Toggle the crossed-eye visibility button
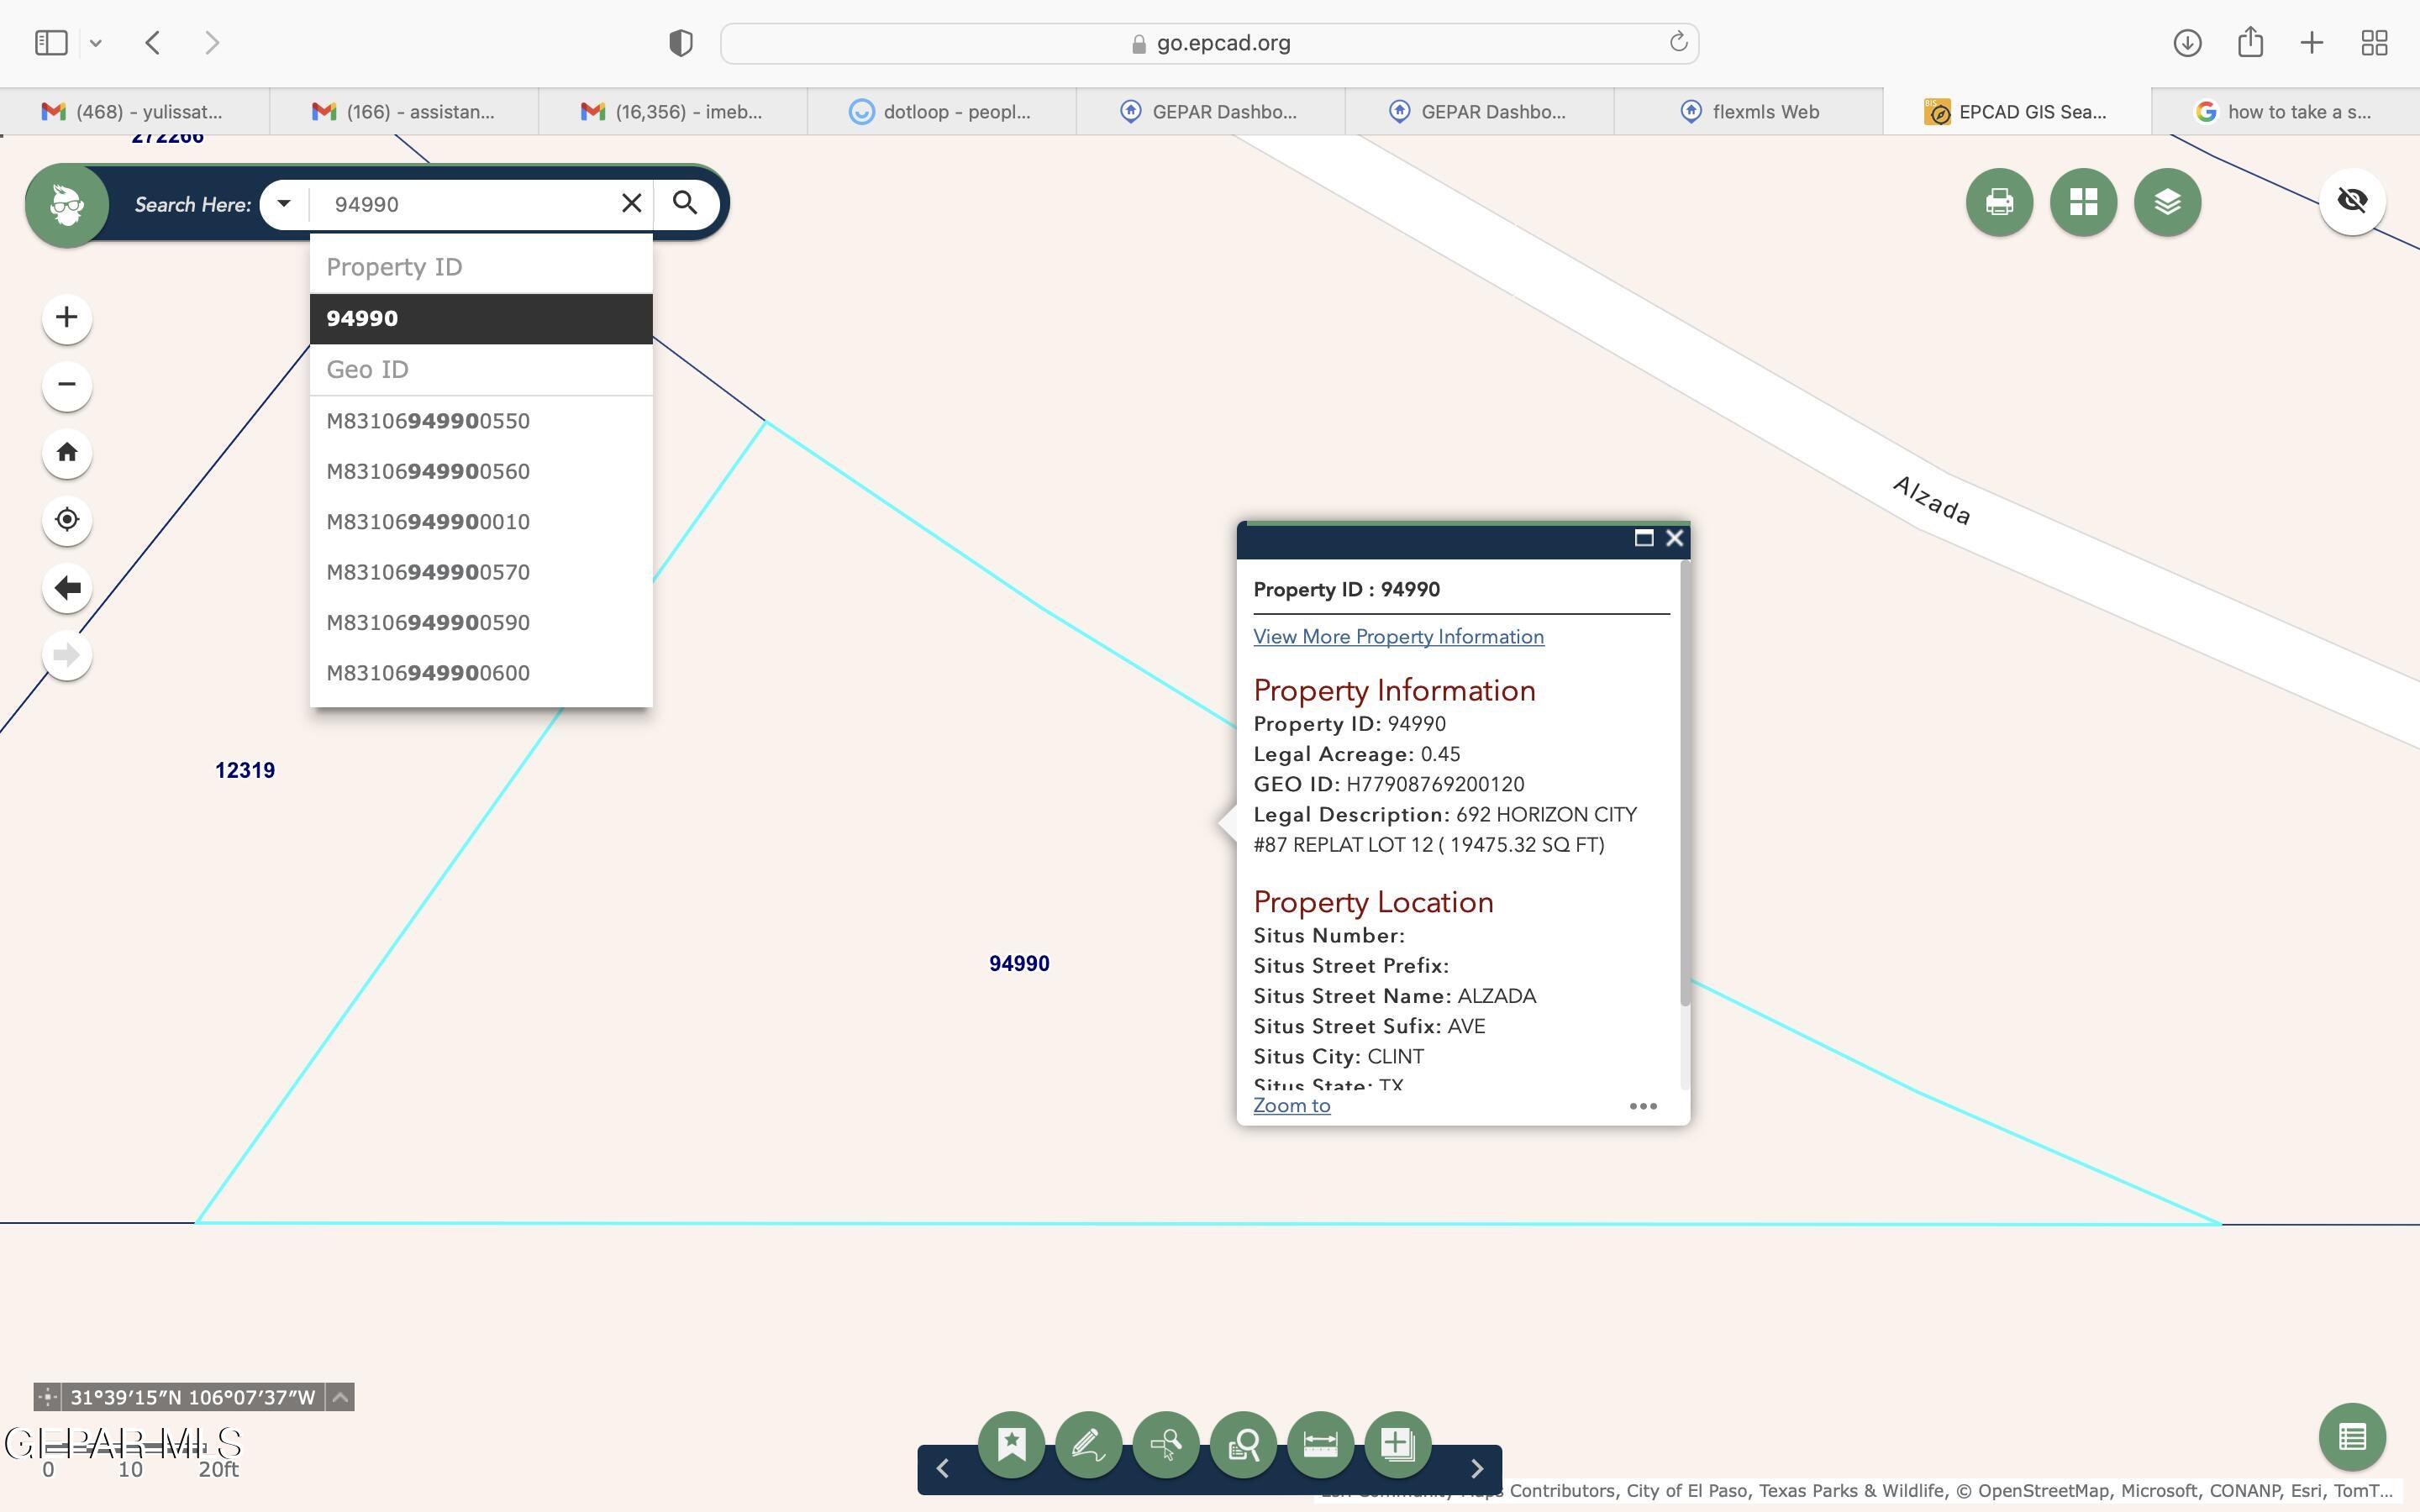 click(x=2351, y=201)
